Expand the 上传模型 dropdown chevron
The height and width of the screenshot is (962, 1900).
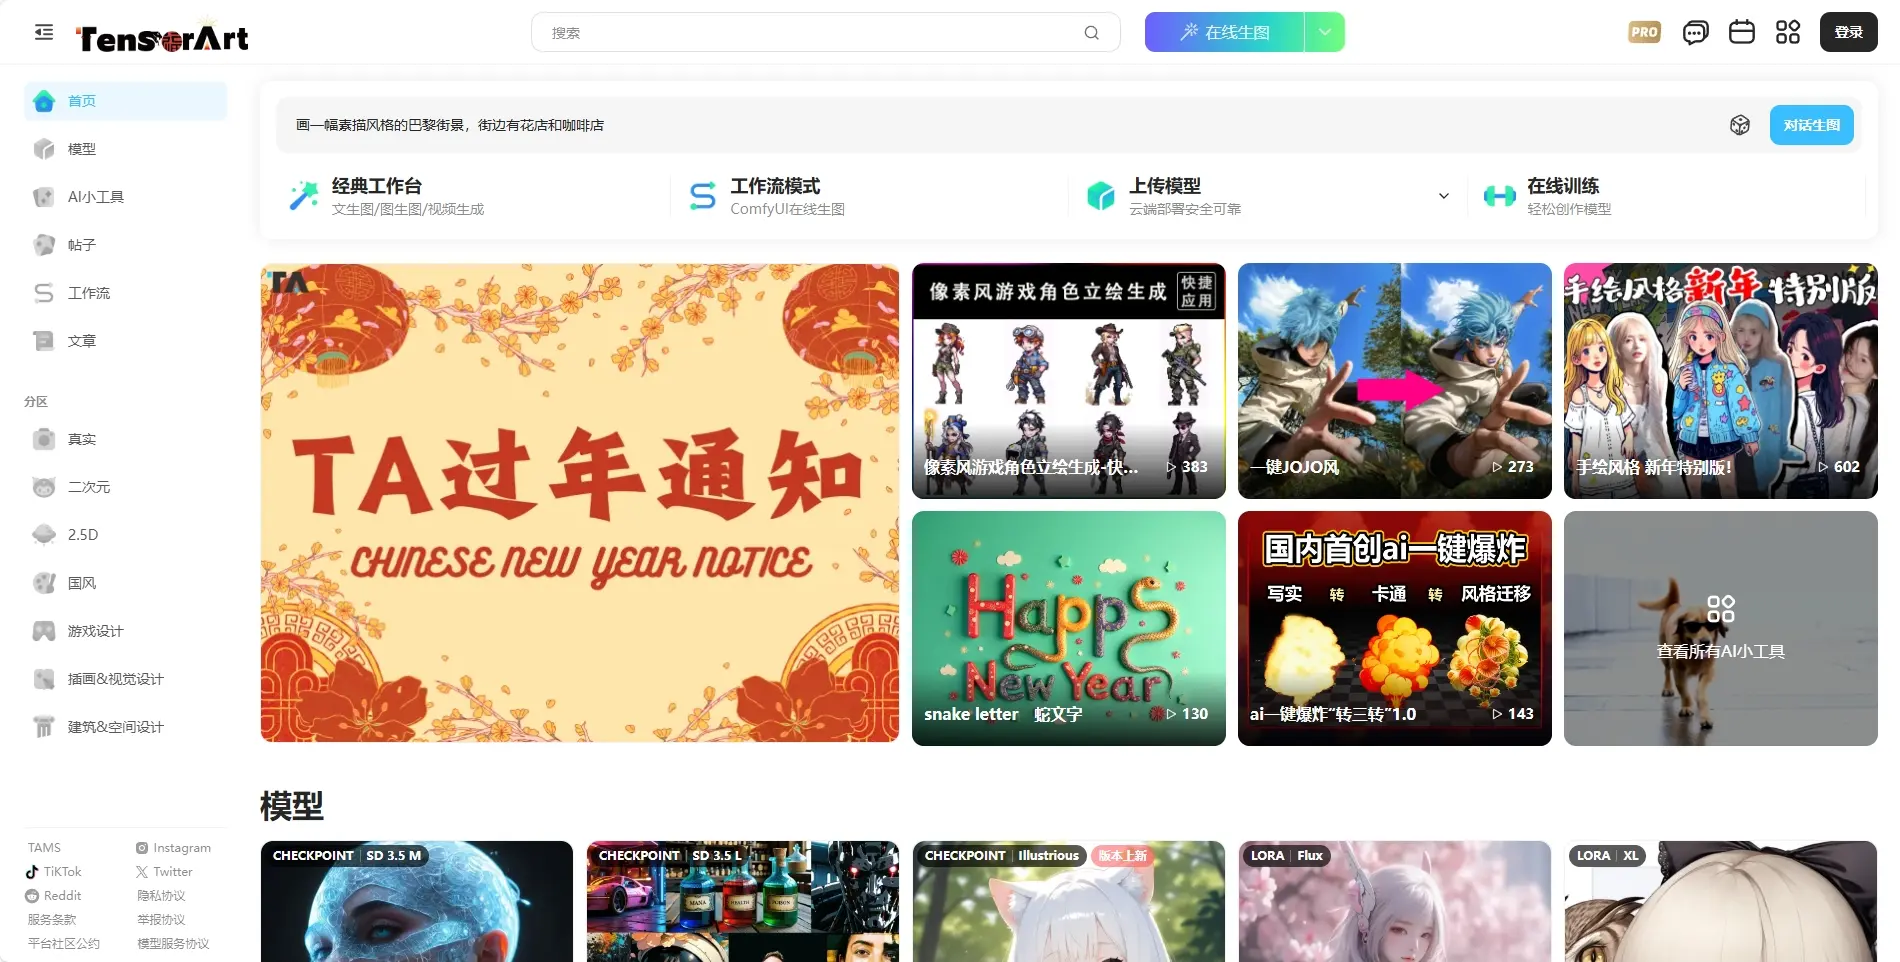1443,196
